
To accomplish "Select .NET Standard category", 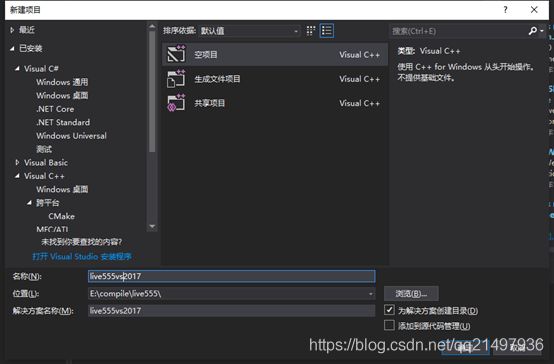I will coord(63,122).
